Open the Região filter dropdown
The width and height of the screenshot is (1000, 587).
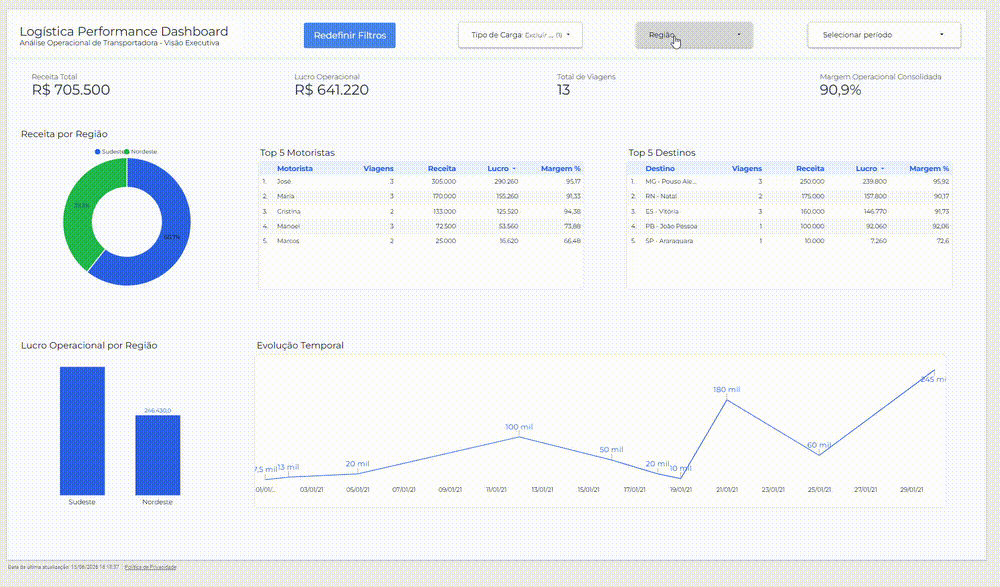(x=694, y=35)
